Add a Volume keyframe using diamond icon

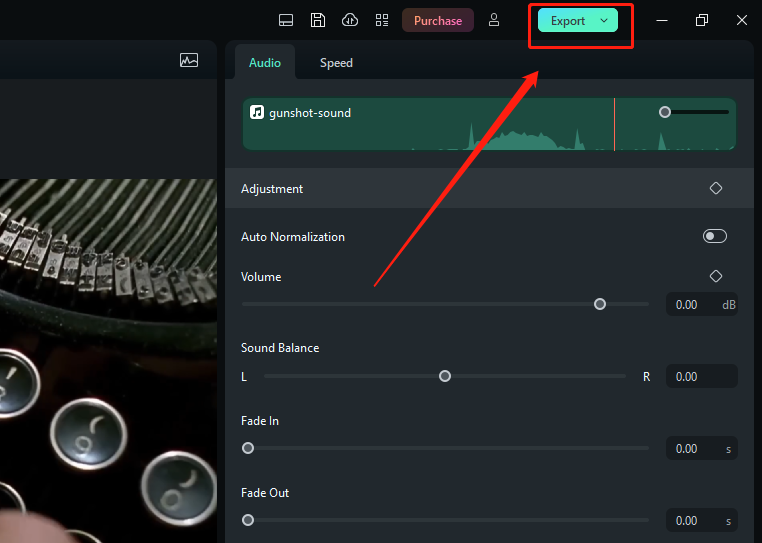[716, 276]
